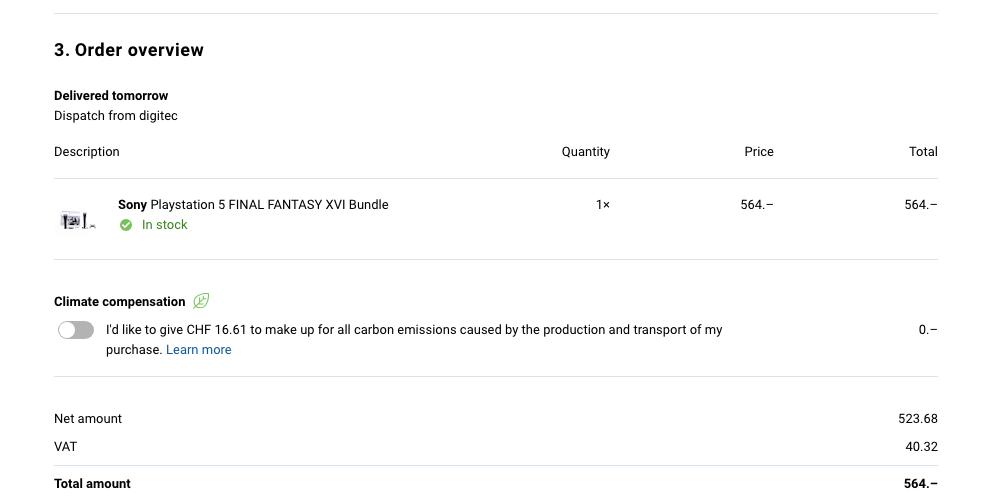This screenshot has width=997, height=500.
Task: Click the Climate compensation heading
Action: click(x=120, y=302)
